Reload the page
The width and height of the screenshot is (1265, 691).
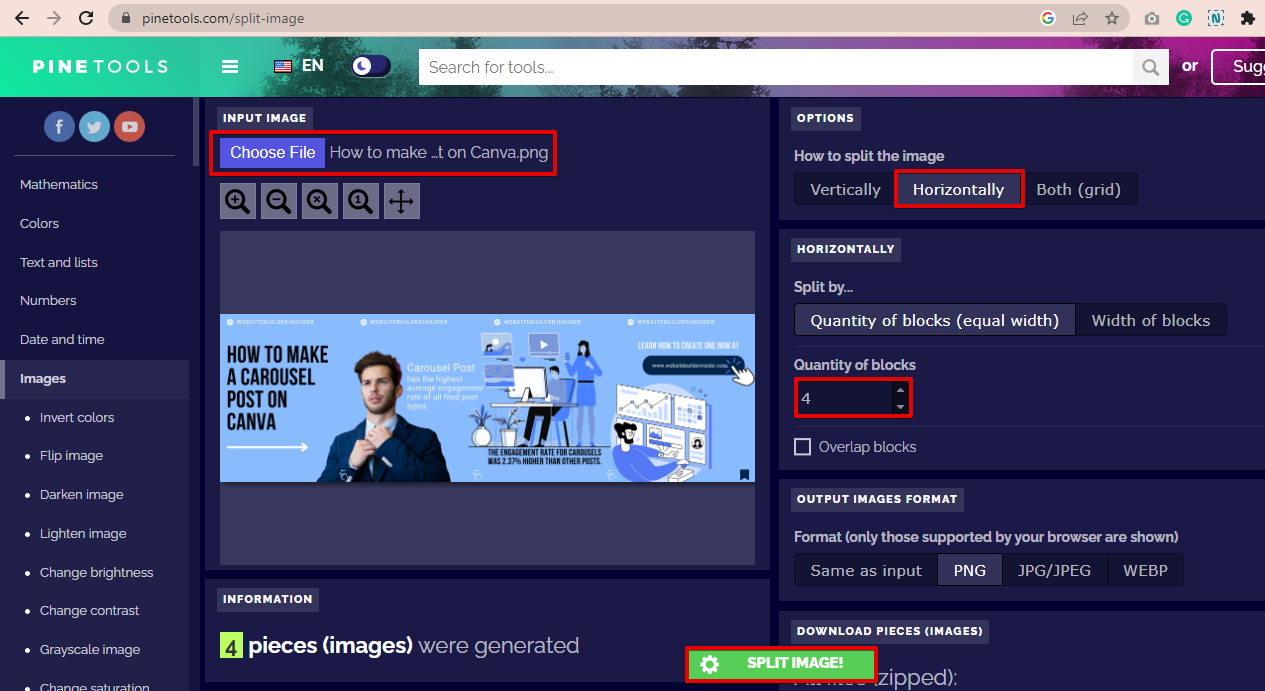pyautogui.click(x=86, y=18)
